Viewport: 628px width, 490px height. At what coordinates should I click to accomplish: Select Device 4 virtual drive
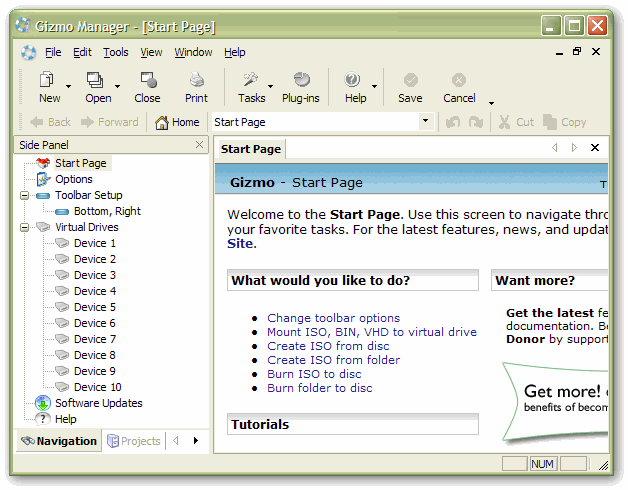(x=95, y=291)
